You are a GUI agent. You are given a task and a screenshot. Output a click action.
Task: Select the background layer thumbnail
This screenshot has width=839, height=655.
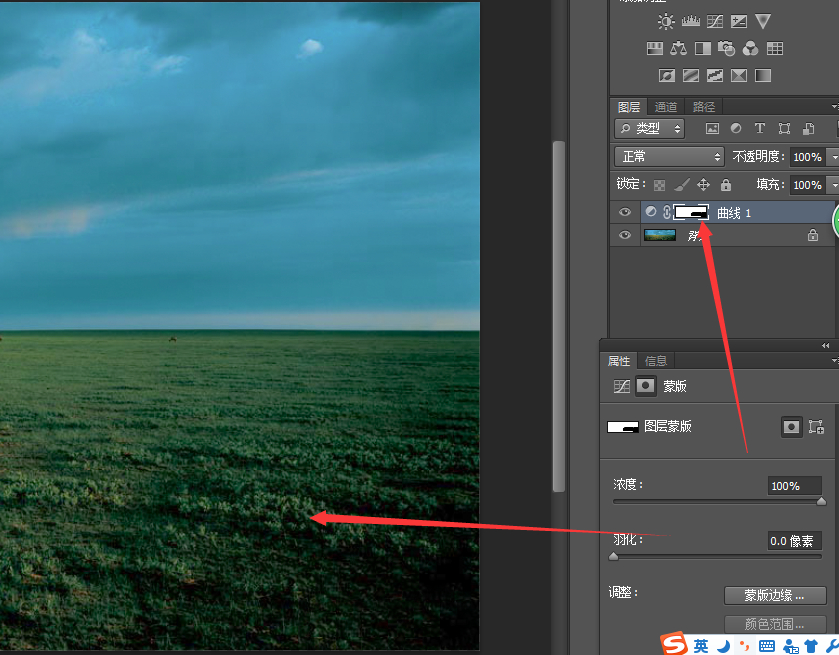click(x=660, y=235)
